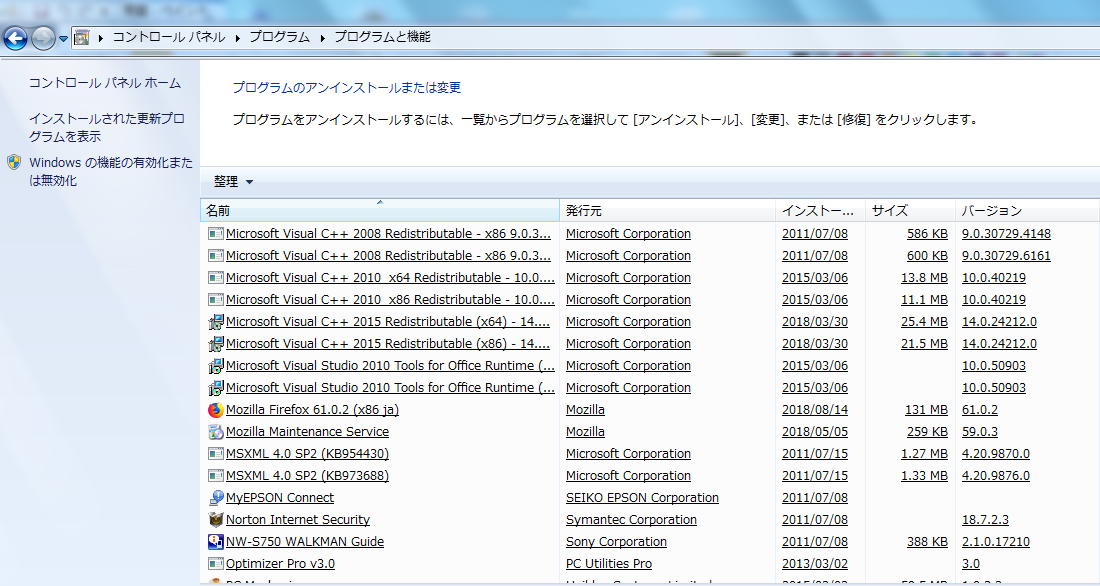Click the Mozilla Maintenance Service icon
The height and width of the screenshot is (586, 1100).
coord(215,432)
